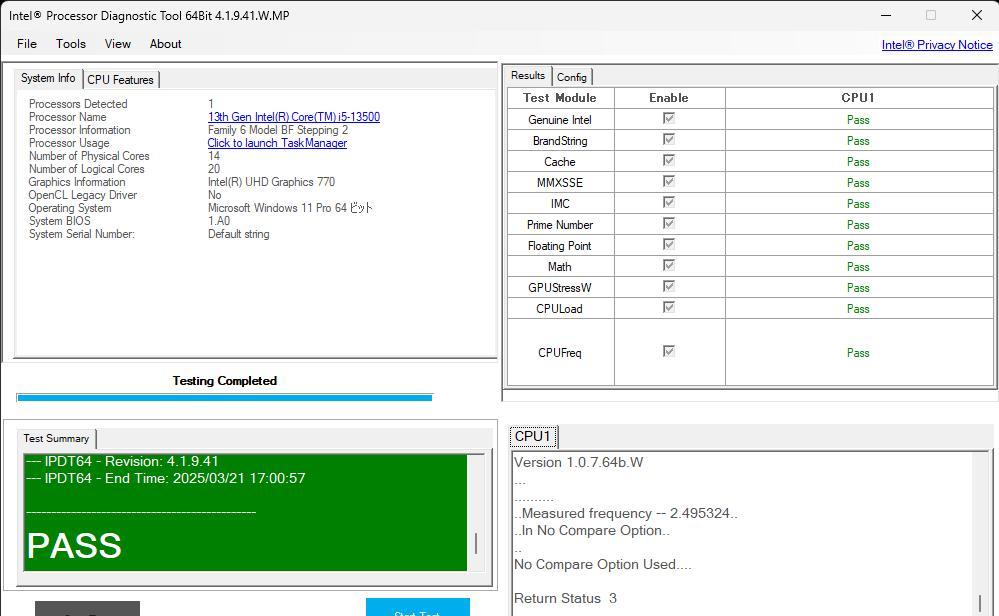Click the blue Start Test button
Image resolution: width=999 pixels, height=616 pixels.
418,607
